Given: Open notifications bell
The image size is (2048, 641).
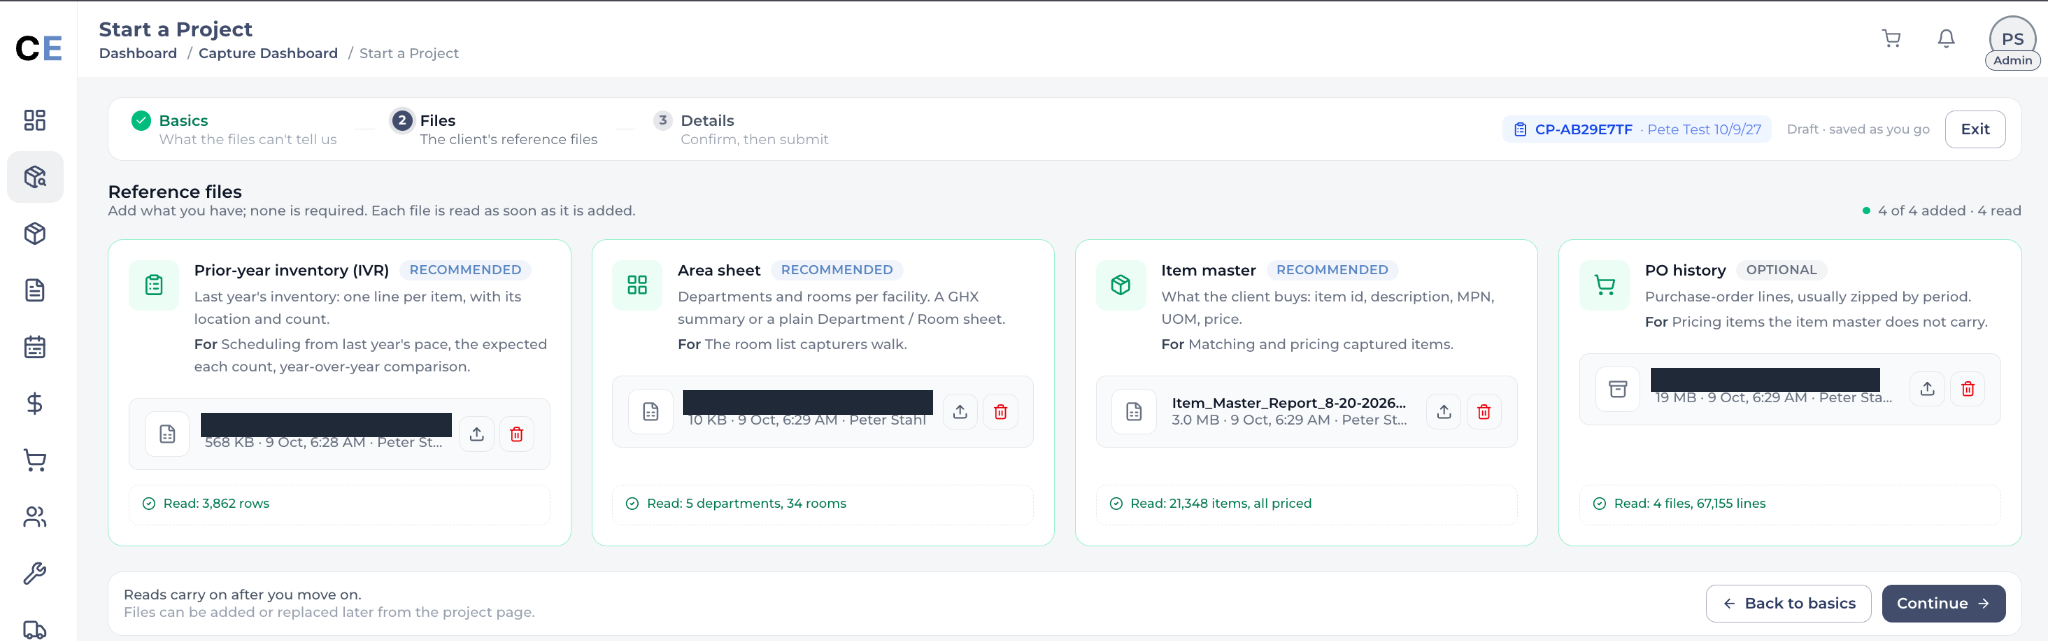Looking at the screenshot, I should [x=1946, y=38].
